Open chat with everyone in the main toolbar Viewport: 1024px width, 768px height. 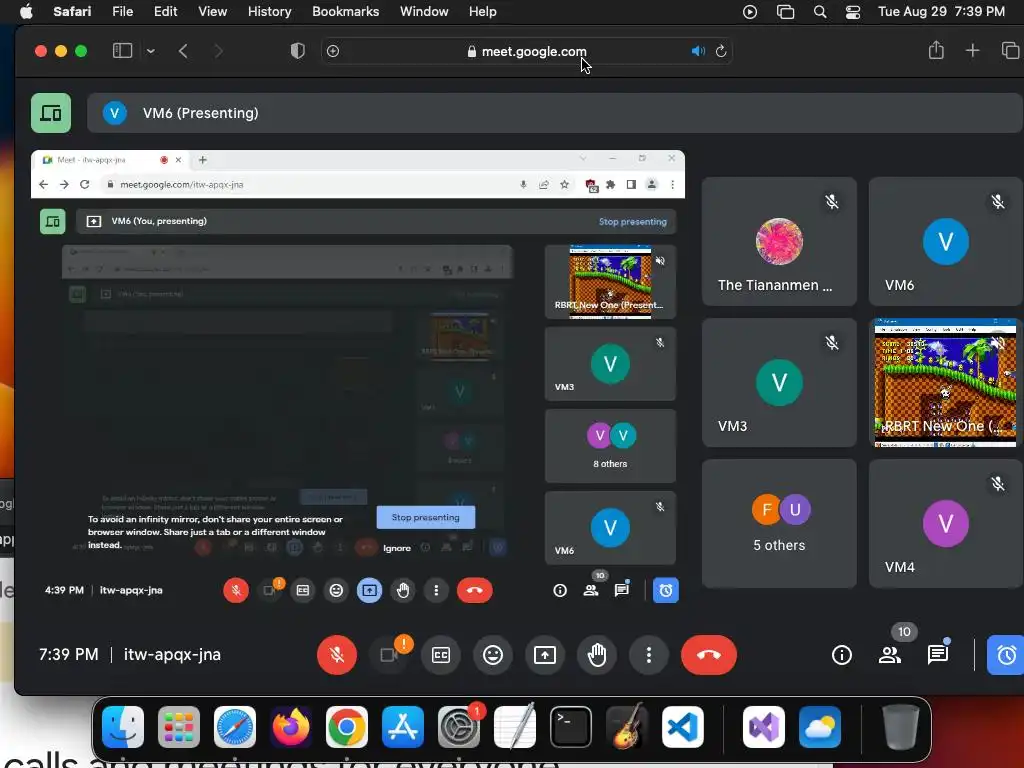point(938,654)
